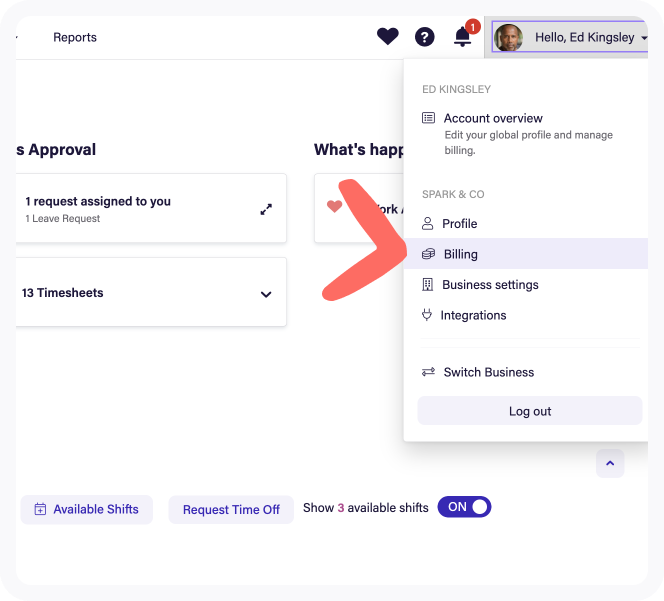Open the help question mark icon
Screen dimensions: 664x601
pyautogui.click(x=424, y=37)
